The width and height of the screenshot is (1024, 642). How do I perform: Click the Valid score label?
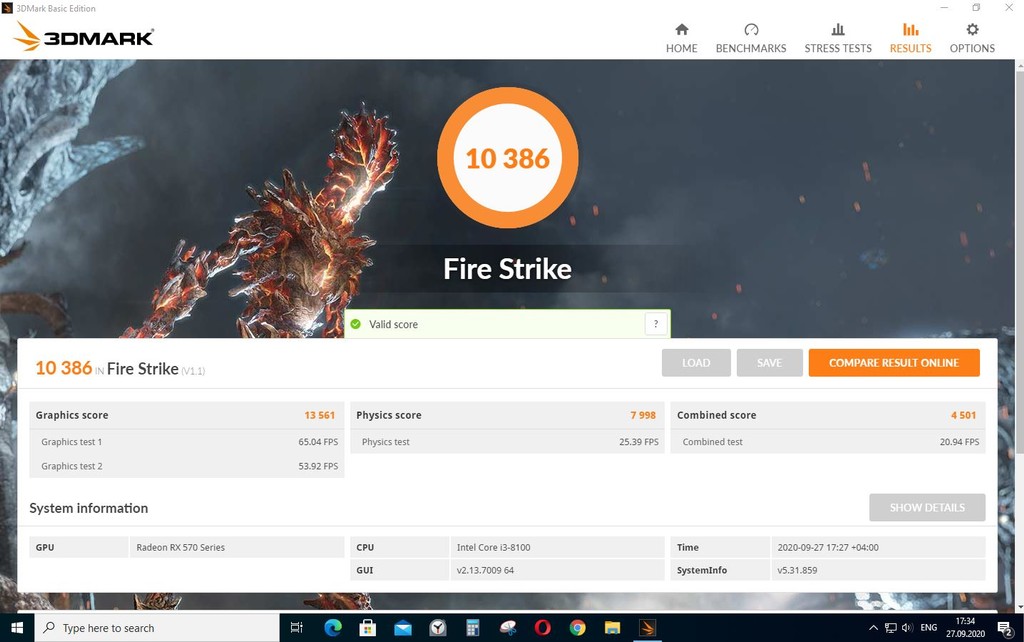point(393,324)
